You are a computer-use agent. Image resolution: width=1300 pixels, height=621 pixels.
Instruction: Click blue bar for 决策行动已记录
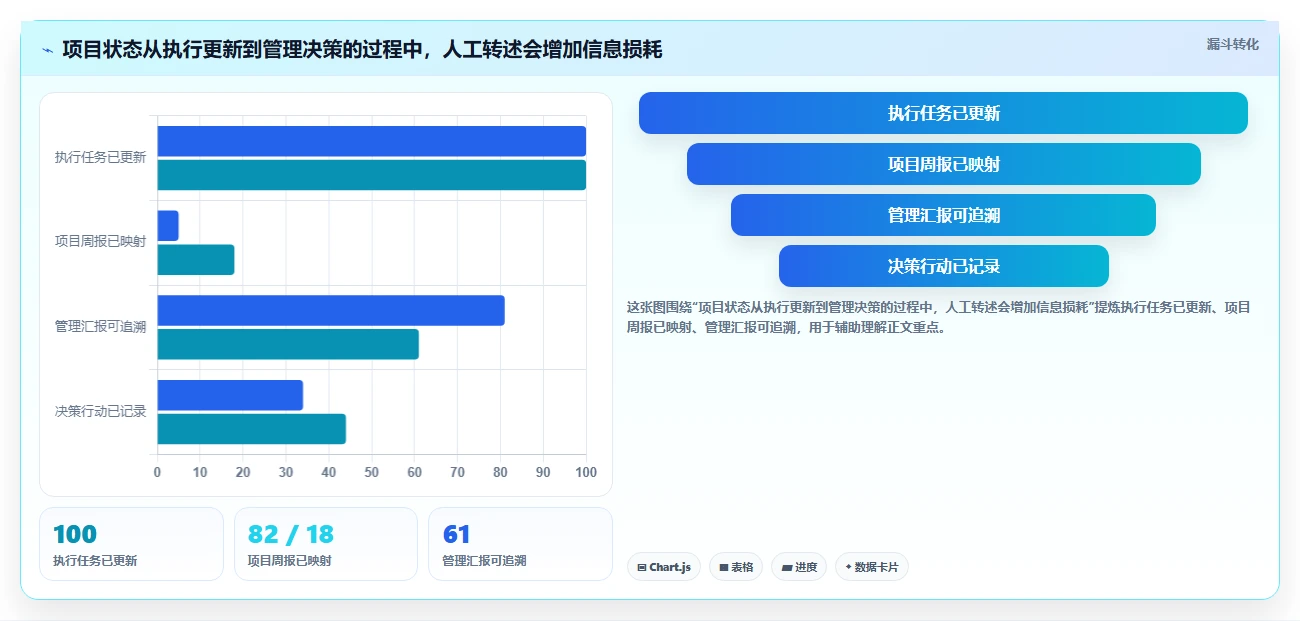(x=230, y=395)
